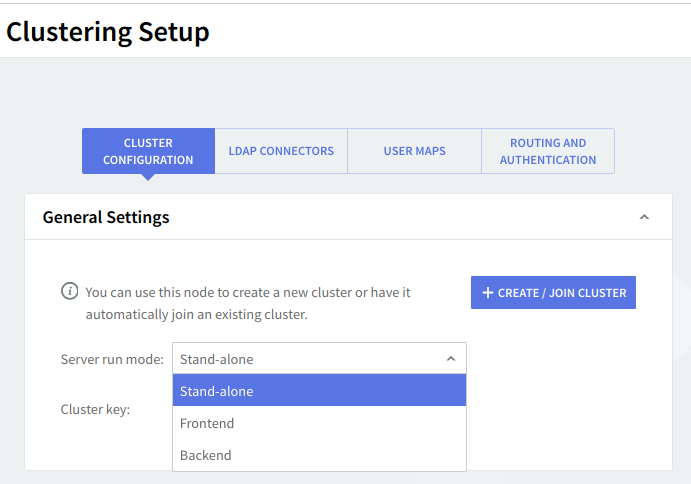
Task: Click the Clustering Setup page title
Action: (108, 31)
